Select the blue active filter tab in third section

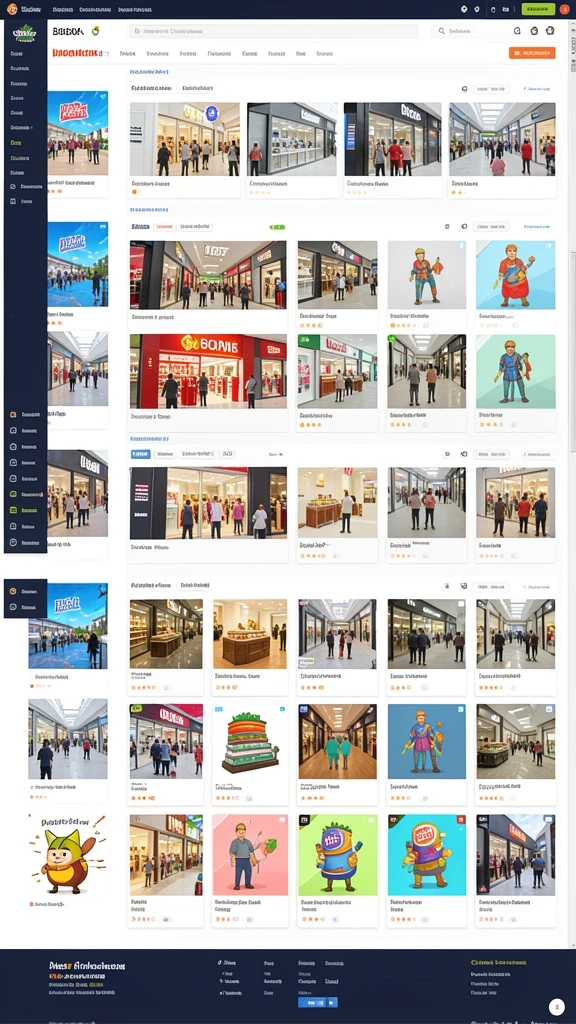[x=140, y=454]
